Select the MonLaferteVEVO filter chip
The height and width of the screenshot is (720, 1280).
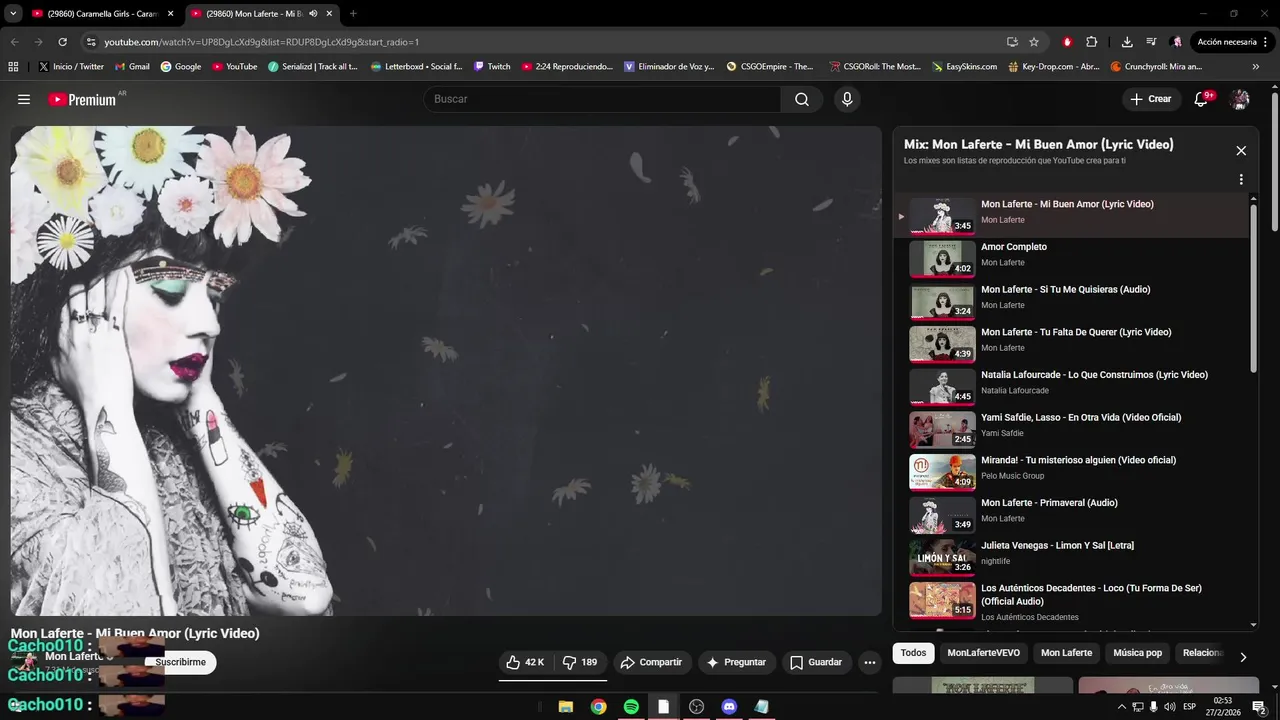click(x=984, y=653)
